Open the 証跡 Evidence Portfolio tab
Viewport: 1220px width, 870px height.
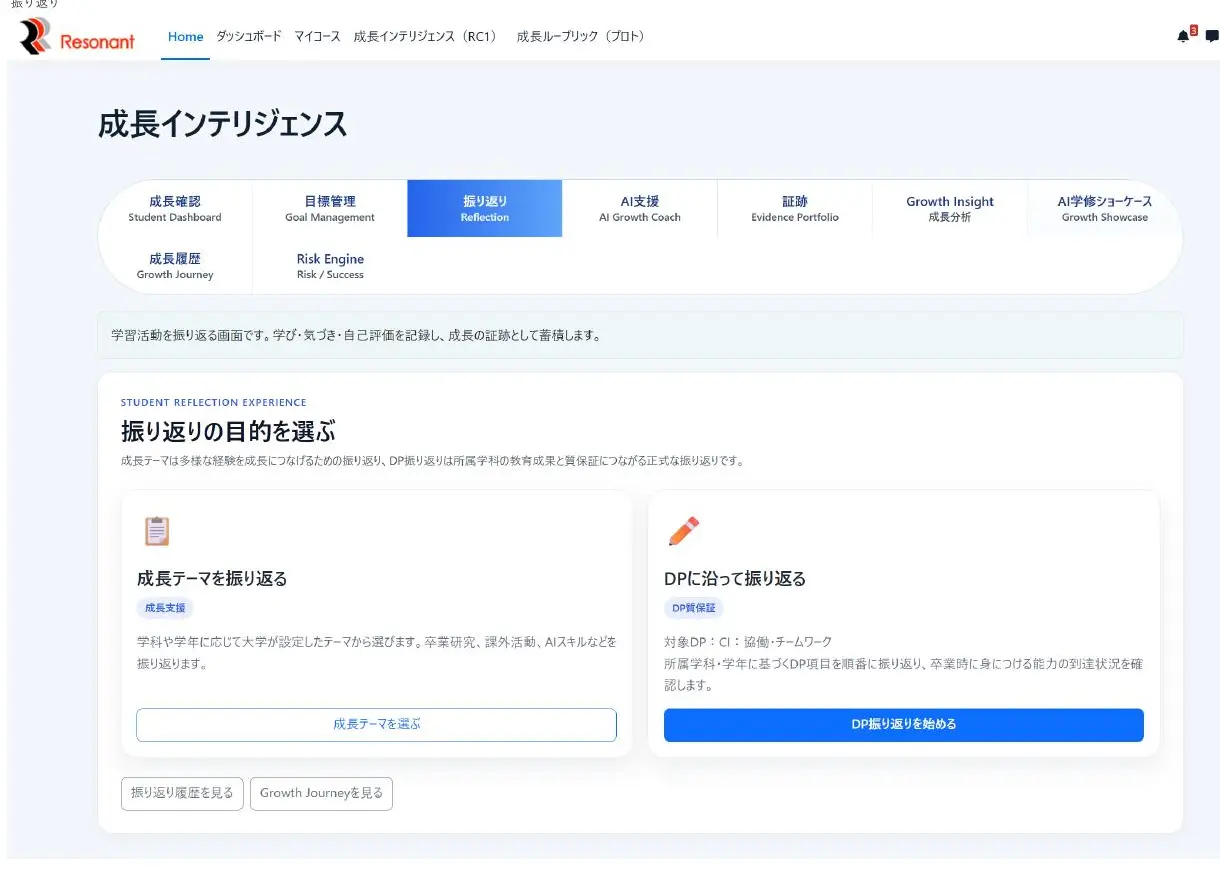pyautogui.click(x=795, y=208)
